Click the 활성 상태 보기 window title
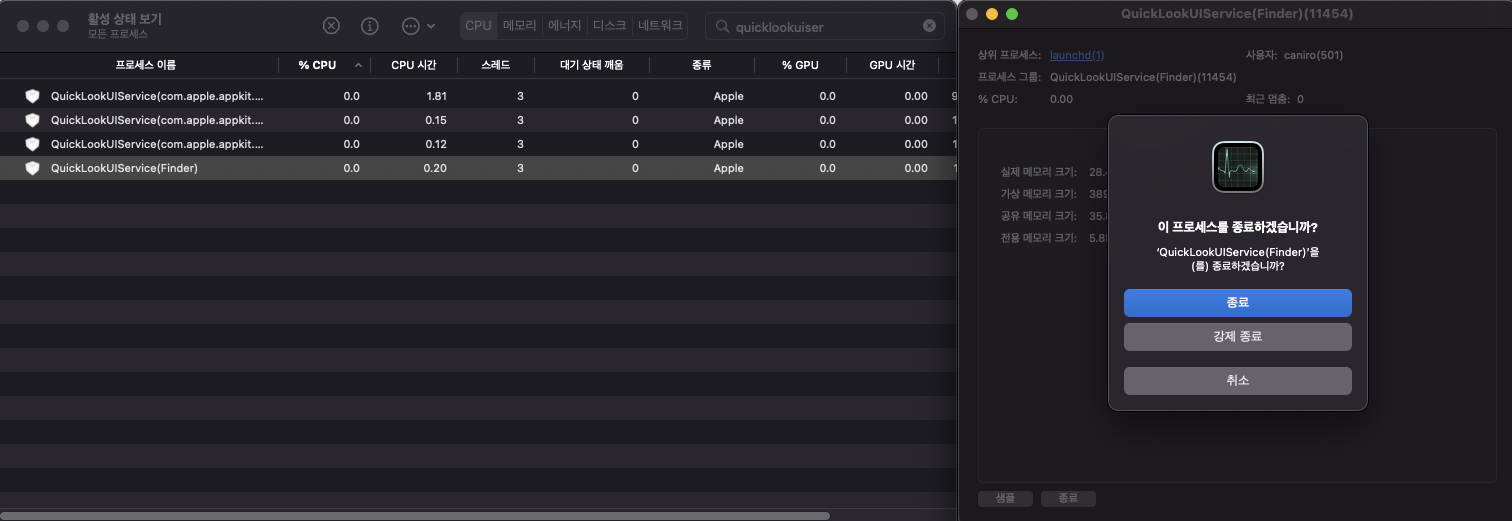1512x521 pixels. [125, 19]
